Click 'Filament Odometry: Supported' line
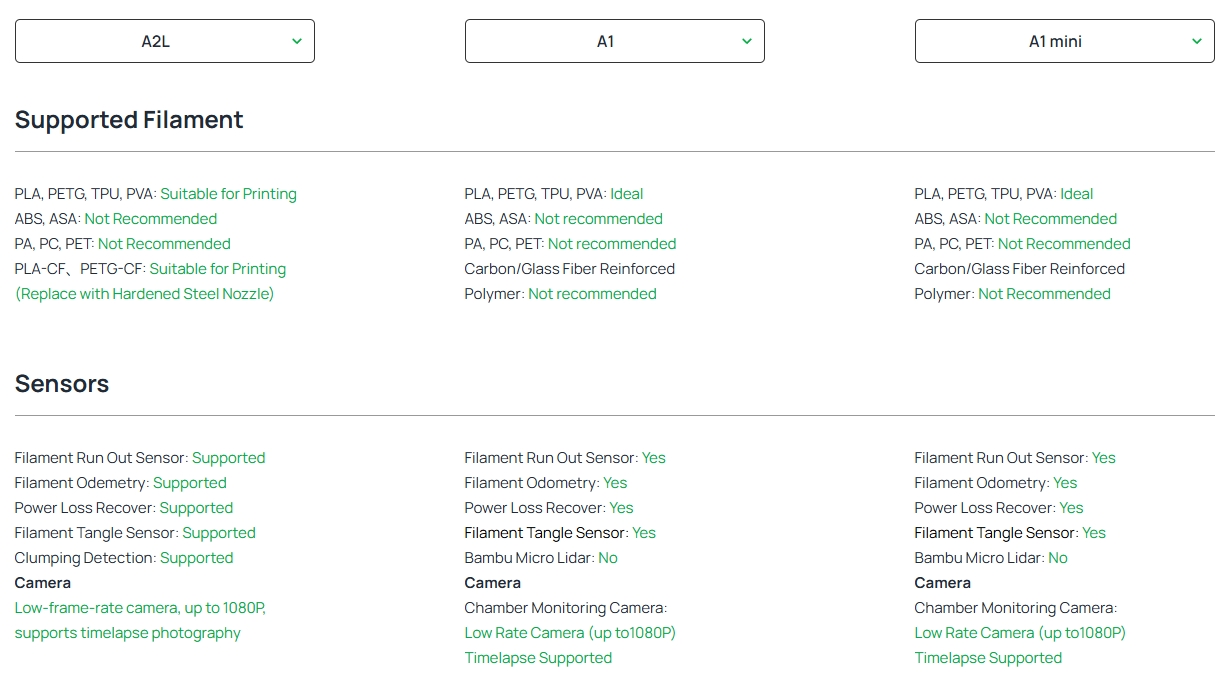 (121, 483)
